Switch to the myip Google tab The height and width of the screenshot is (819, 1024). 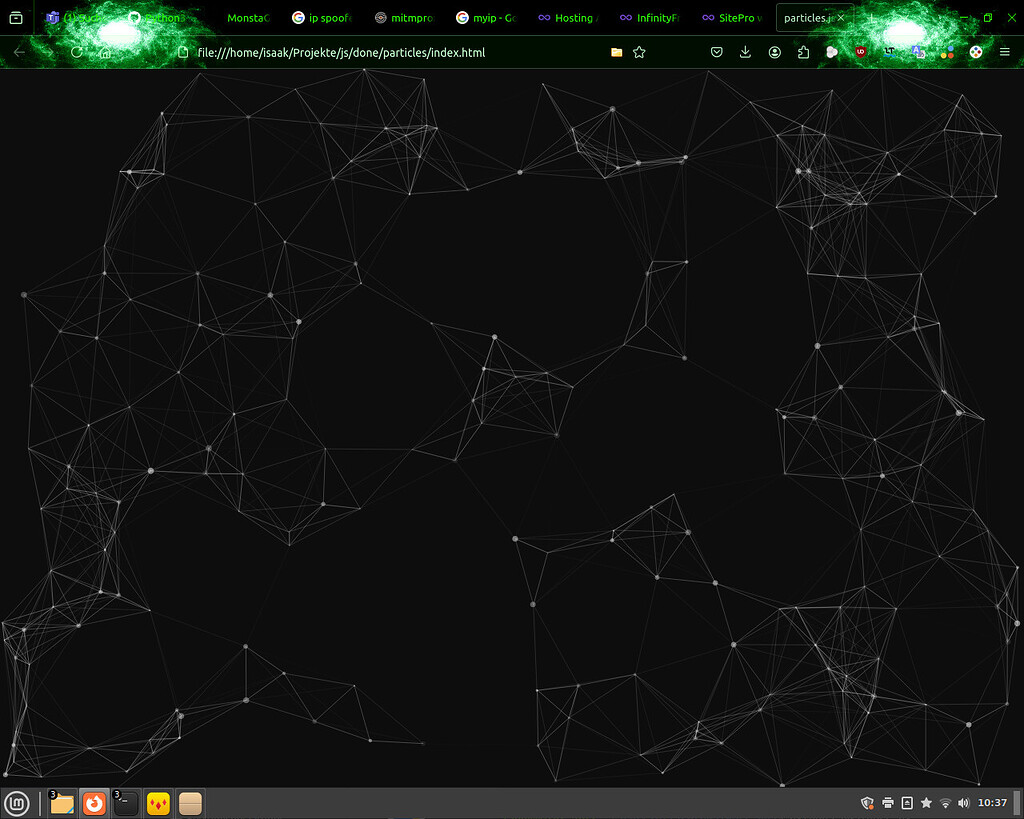tap(486, 18)
